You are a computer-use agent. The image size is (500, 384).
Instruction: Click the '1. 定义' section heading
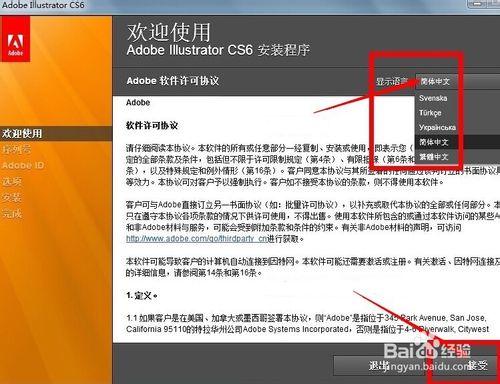pyautogui.click(x=142, y=295)
